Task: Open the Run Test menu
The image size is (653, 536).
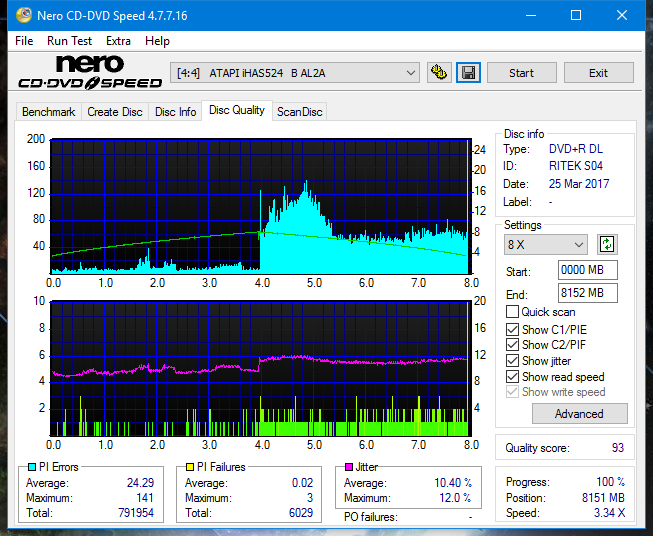Action: tap(69, 41)
